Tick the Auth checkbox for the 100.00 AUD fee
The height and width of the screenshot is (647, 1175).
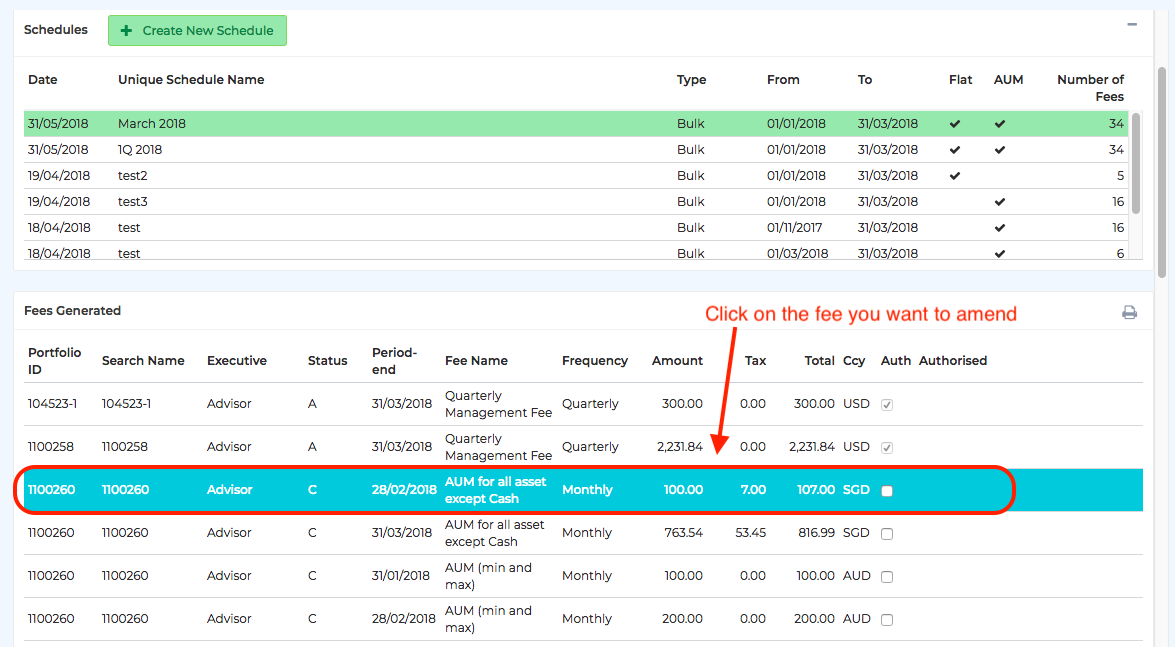(x=887, y=577)
